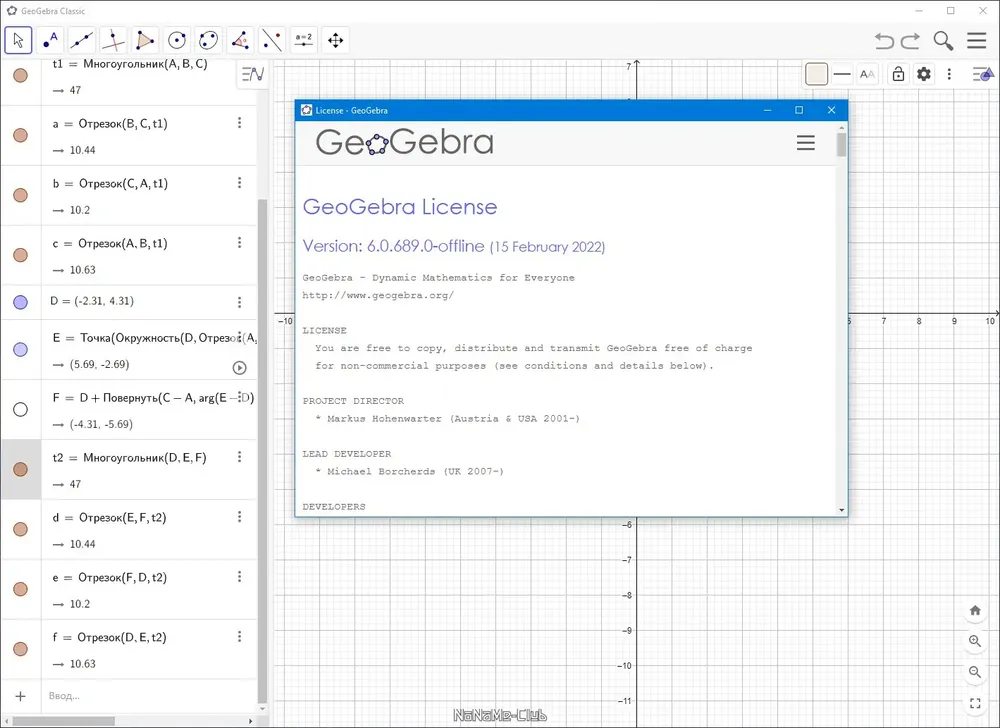Open the color swatch in style bar
1000x728 pixels.
pos(816,74)
